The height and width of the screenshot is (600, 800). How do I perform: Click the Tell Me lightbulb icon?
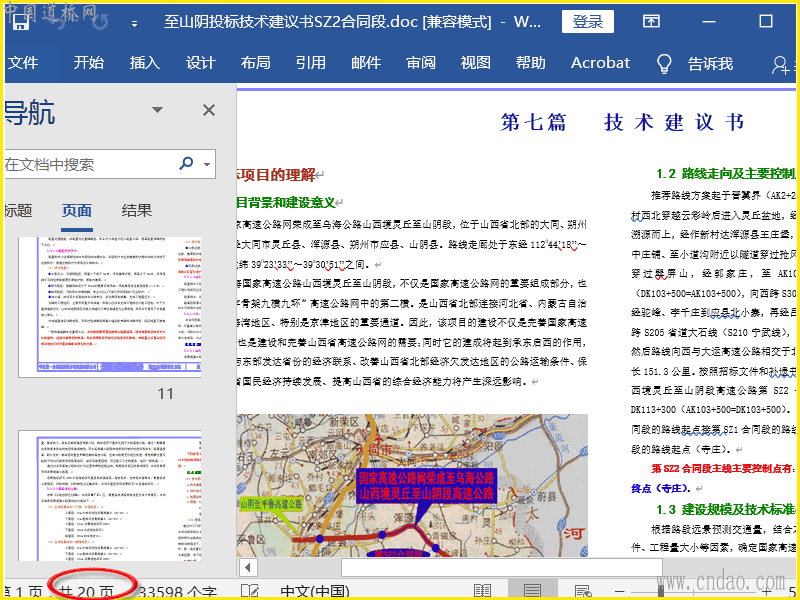coord(663,63)
